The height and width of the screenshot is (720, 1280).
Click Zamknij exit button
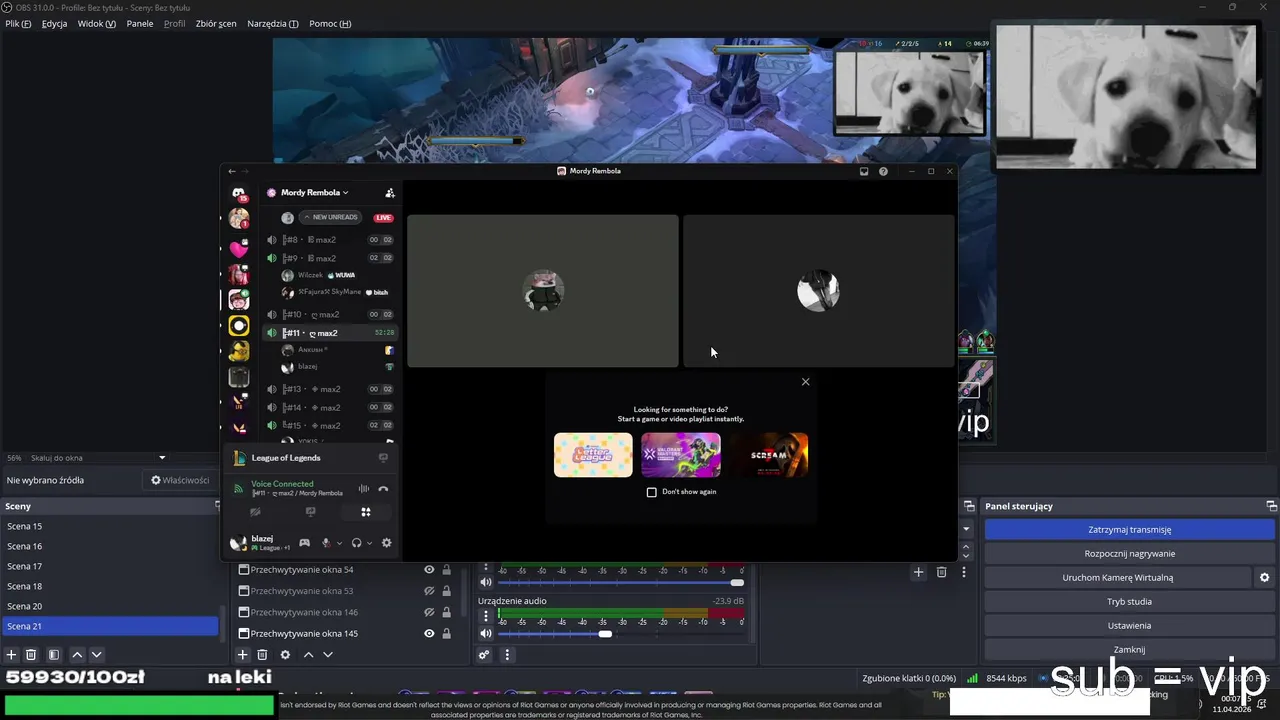[x=1129, y=650]
